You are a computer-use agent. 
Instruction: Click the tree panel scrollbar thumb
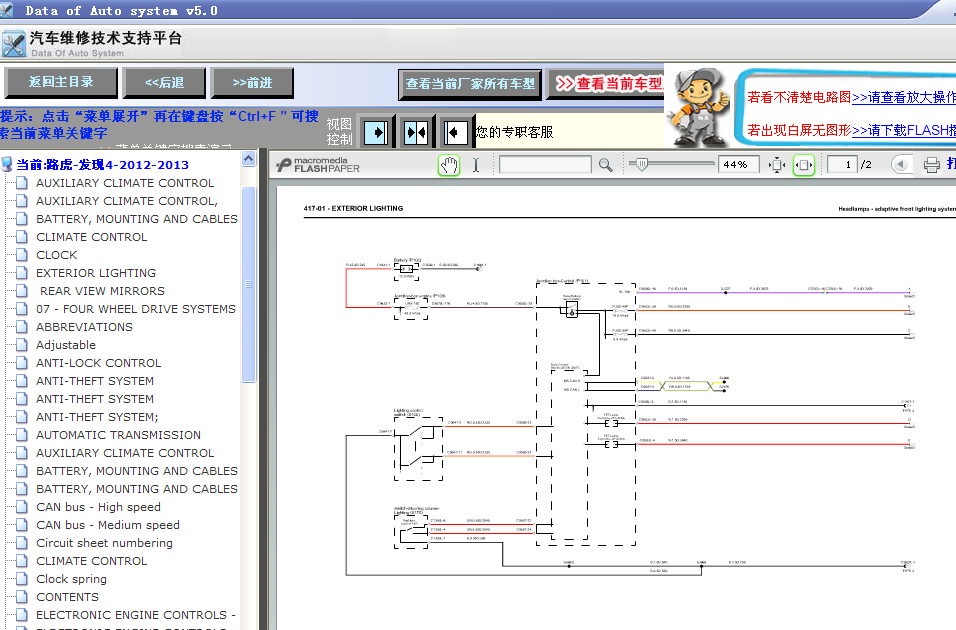tap(248, 284)
